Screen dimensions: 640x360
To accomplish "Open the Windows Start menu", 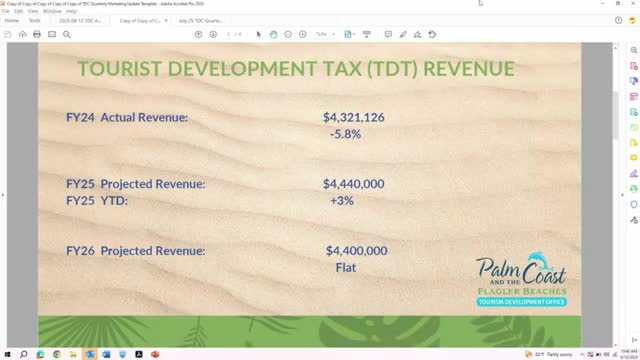I will [x=7, y=354].
